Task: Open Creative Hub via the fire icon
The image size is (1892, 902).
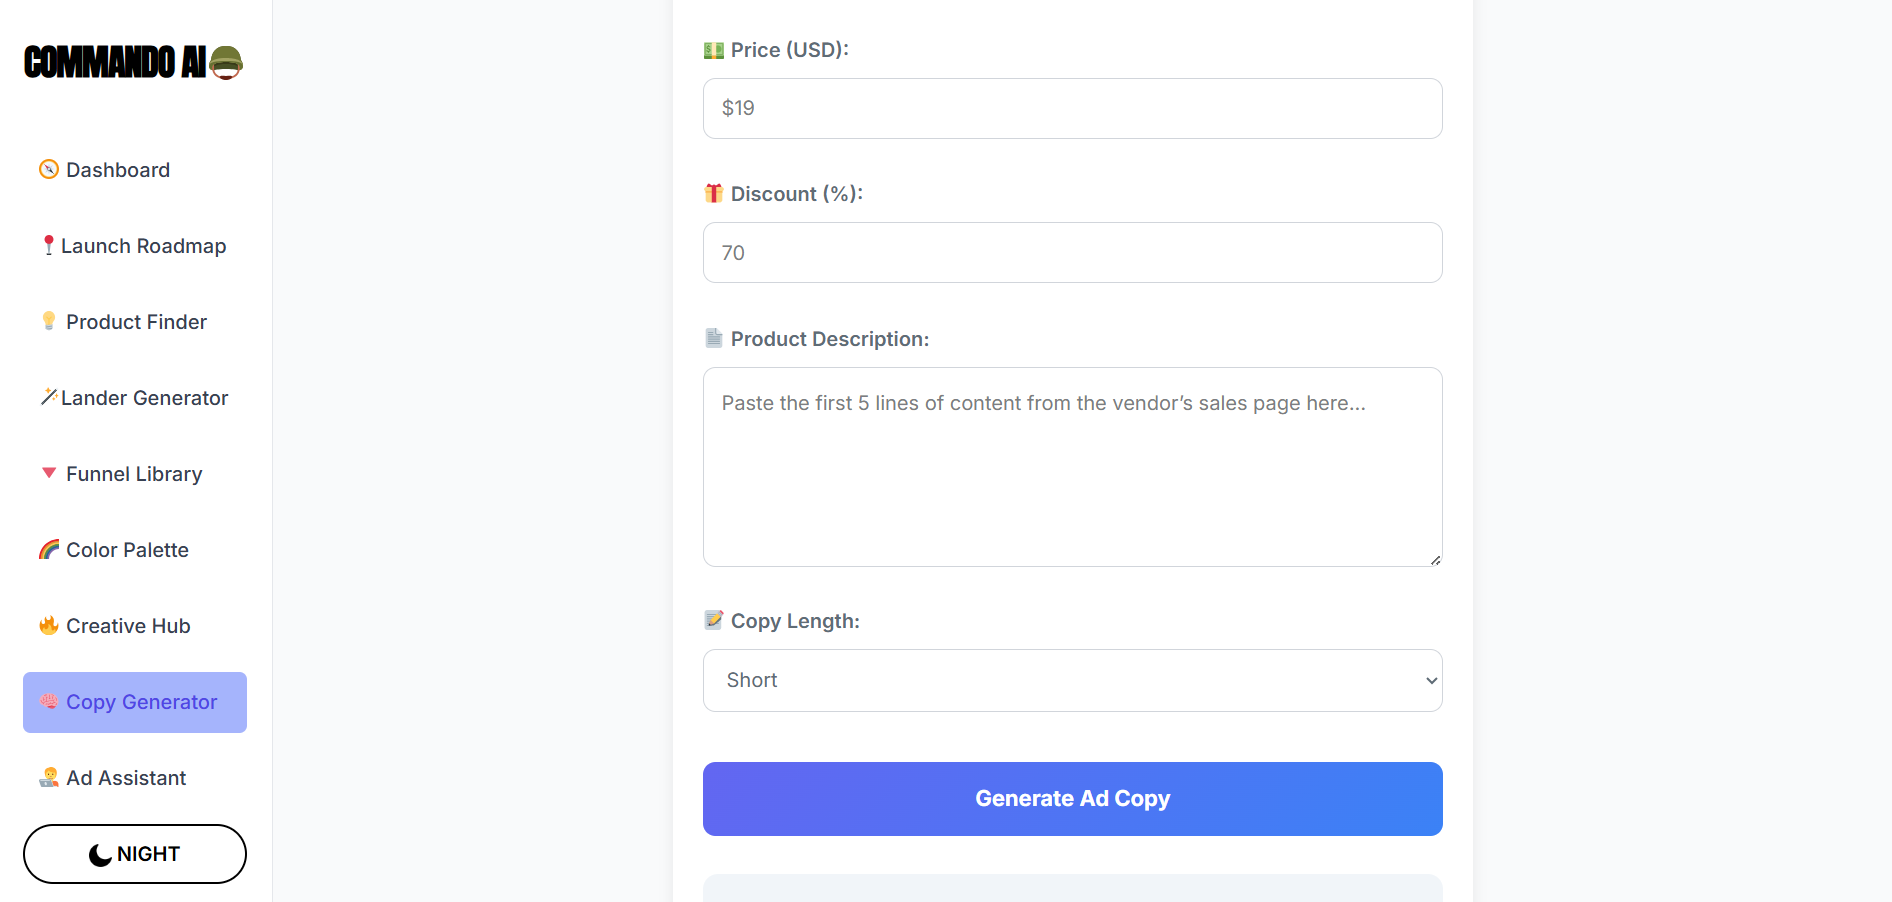Action: coord(48,625)
